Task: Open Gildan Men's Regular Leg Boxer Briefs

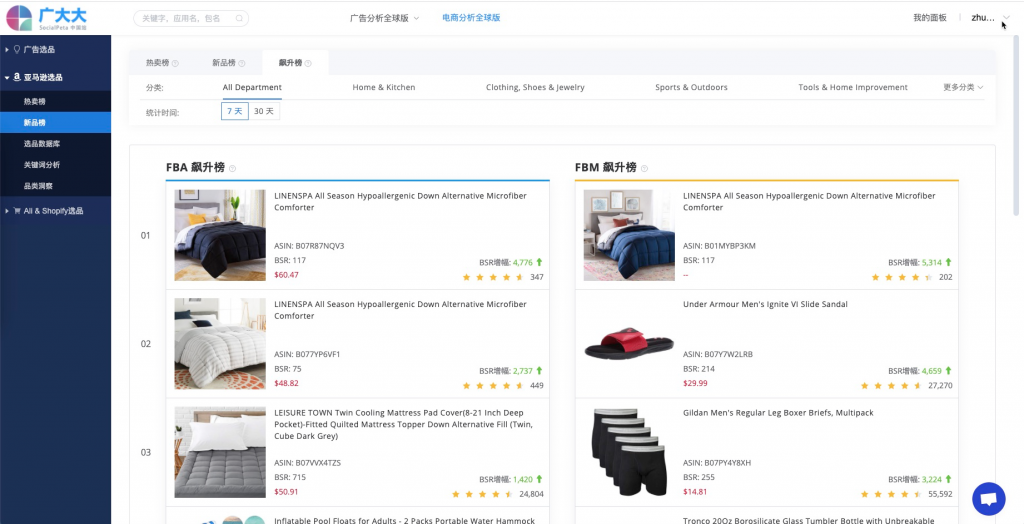Action: coord(778,412)
